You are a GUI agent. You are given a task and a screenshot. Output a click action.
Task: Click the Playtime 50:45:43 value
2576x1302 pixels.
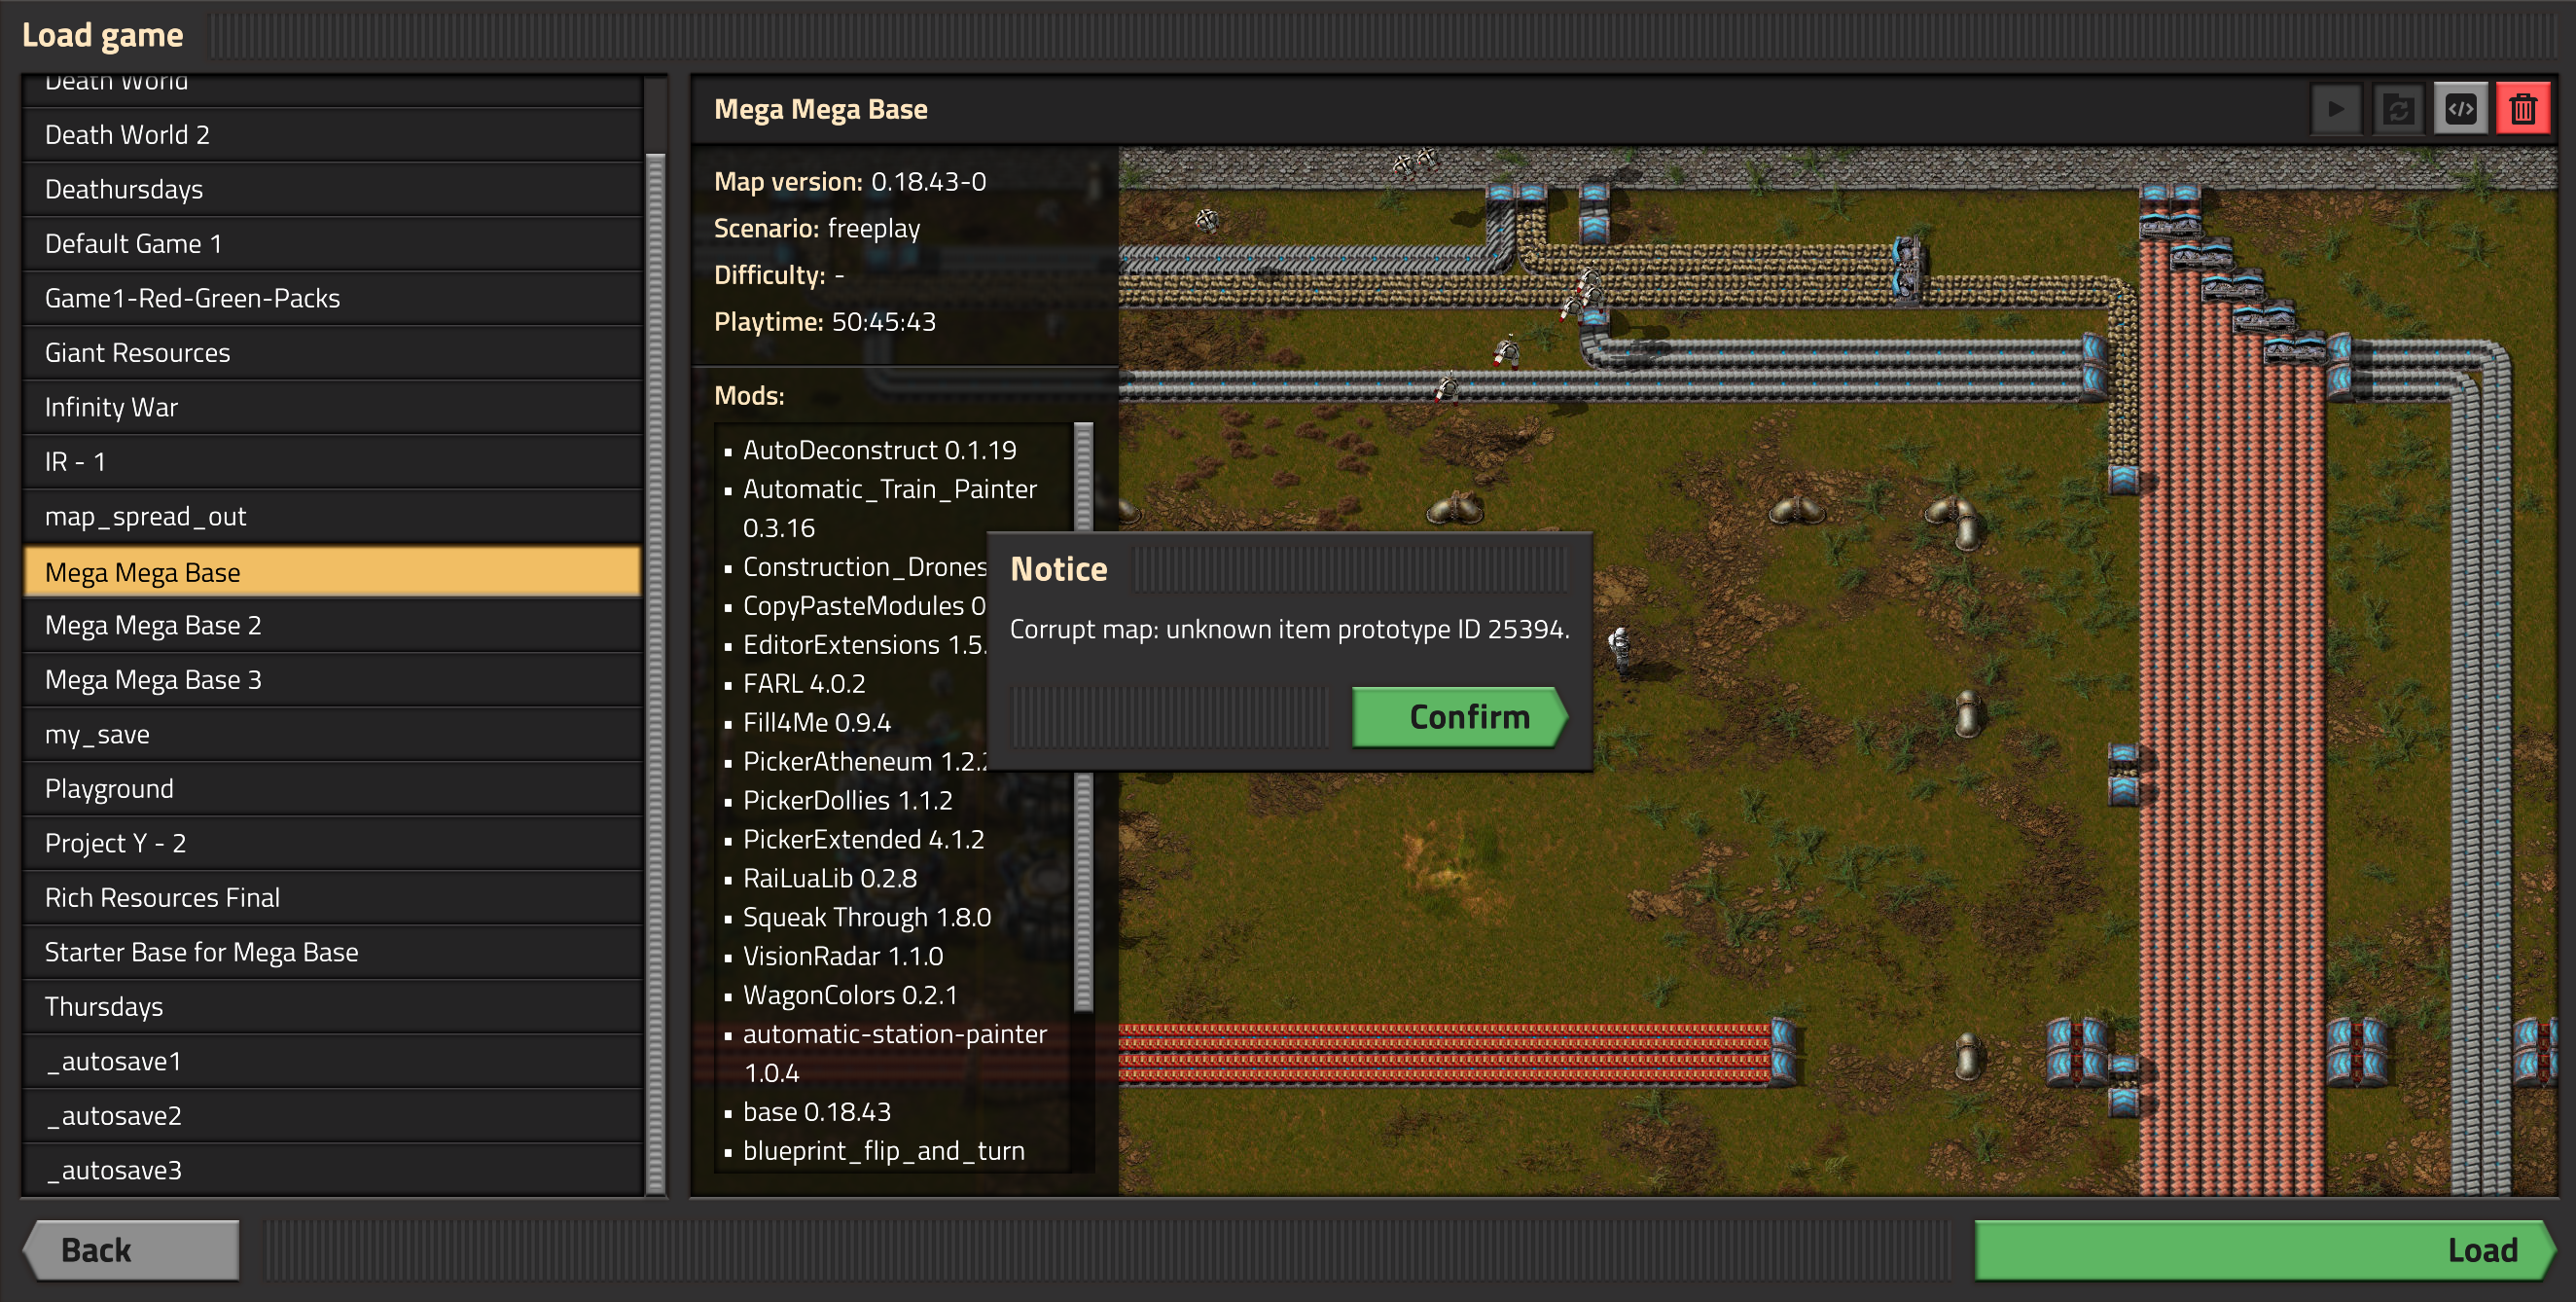(883, 322)
